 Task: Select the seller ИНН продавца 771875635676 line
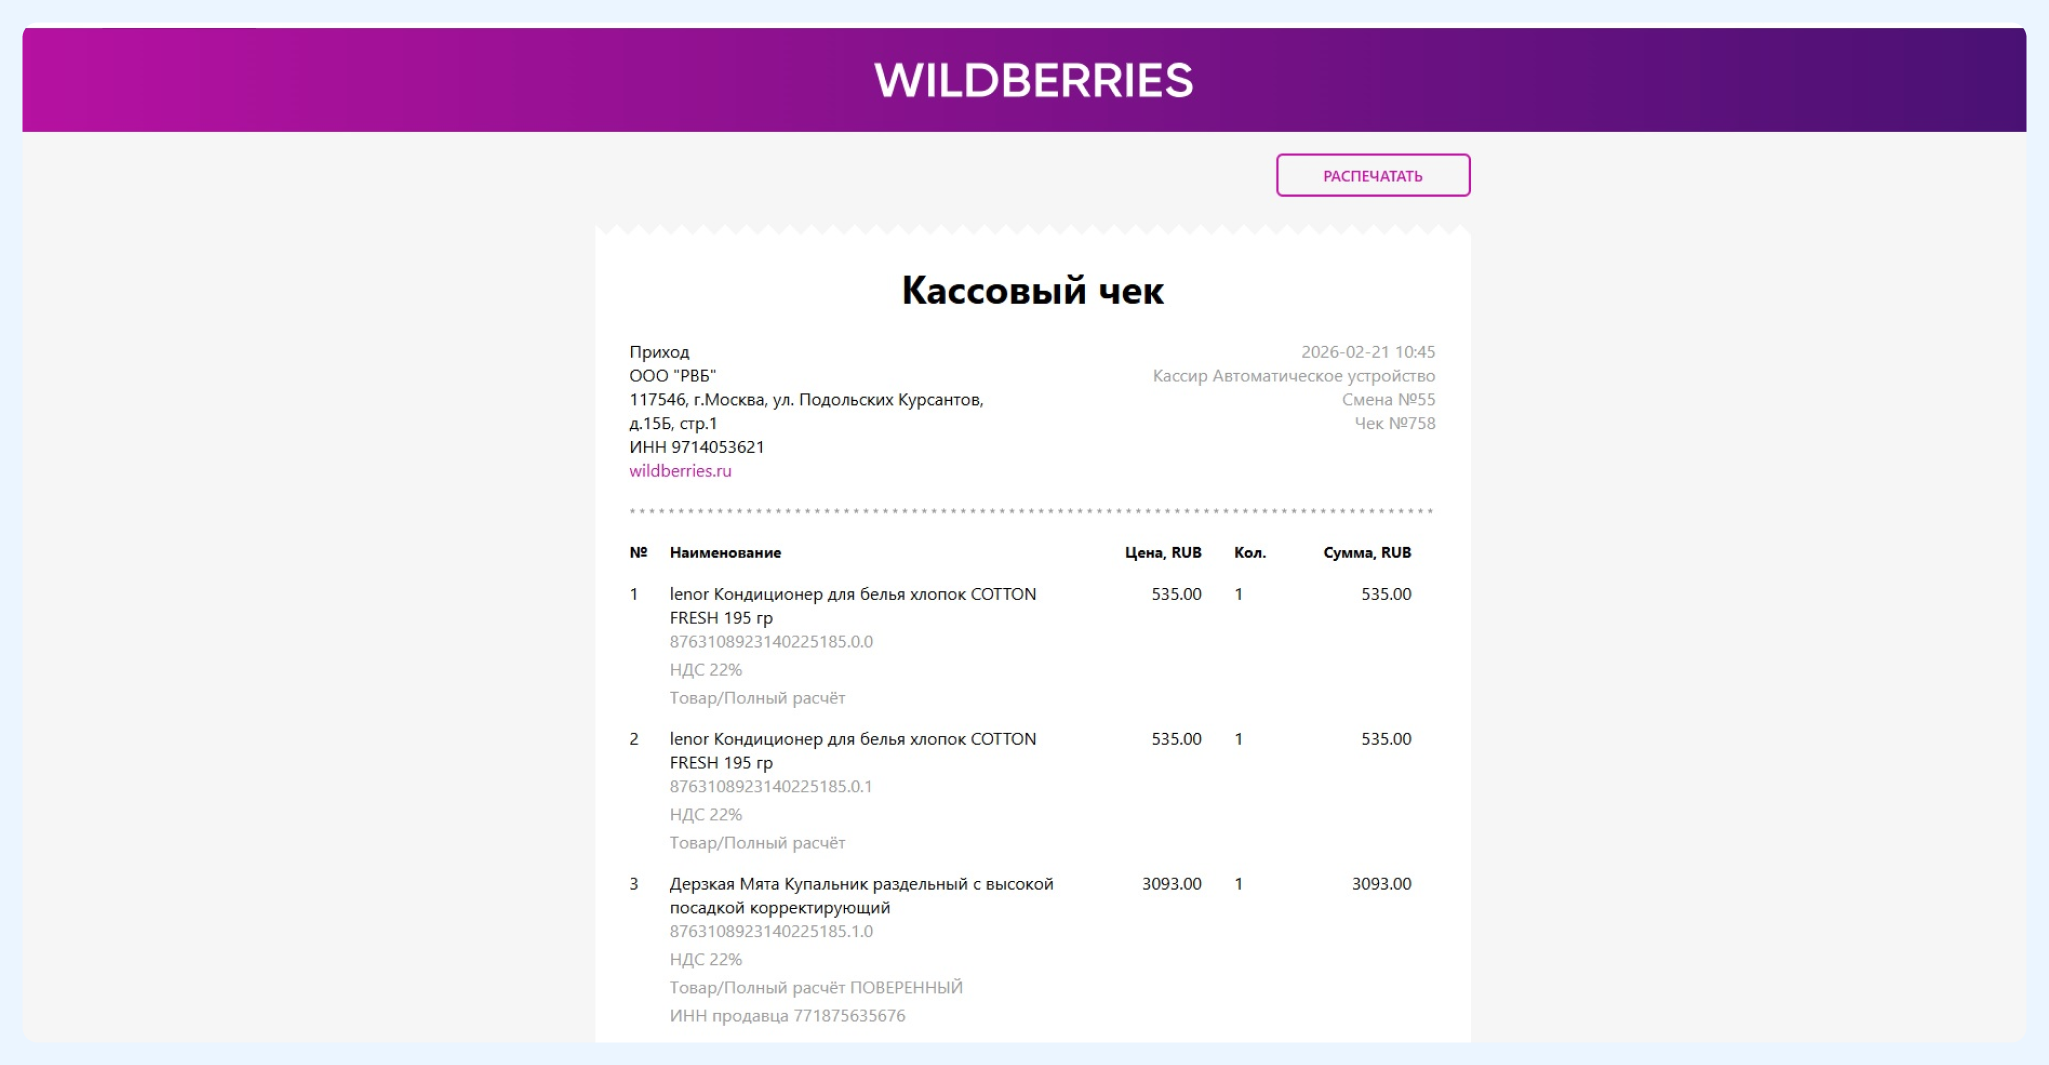pos(787,1016)
